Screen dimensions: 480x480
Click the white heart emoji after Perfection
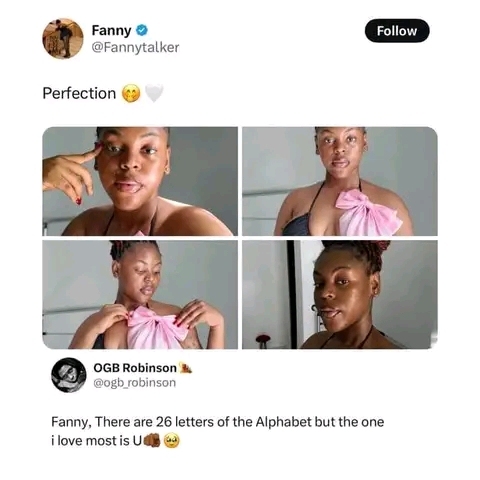tap(154, 93)
